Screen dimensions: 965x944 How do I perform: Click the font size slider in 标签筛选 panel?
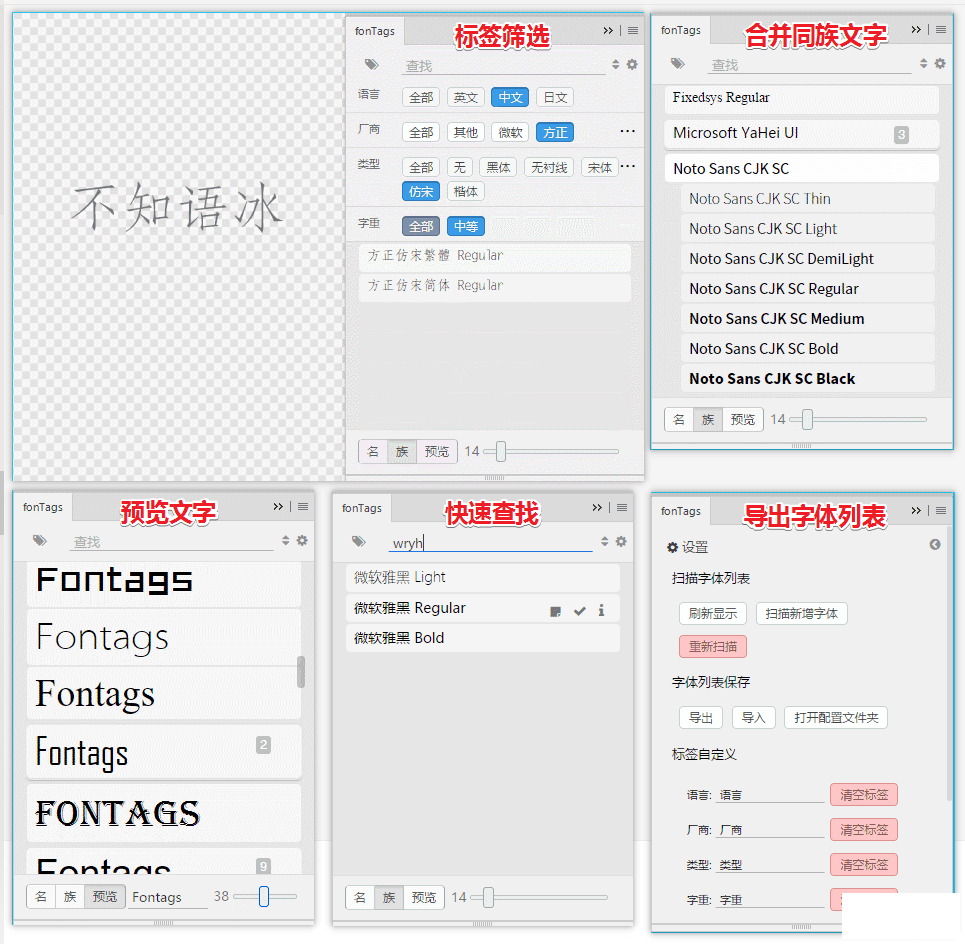click(551, 452)
